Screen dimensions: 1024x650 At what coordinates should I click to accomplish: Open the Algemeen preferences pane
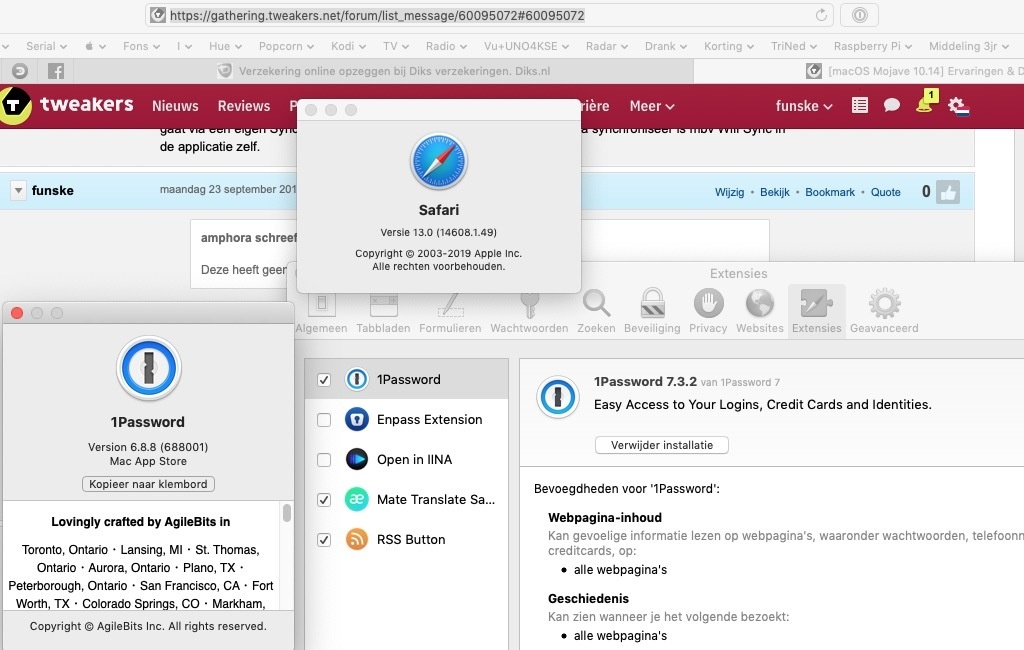321,314
